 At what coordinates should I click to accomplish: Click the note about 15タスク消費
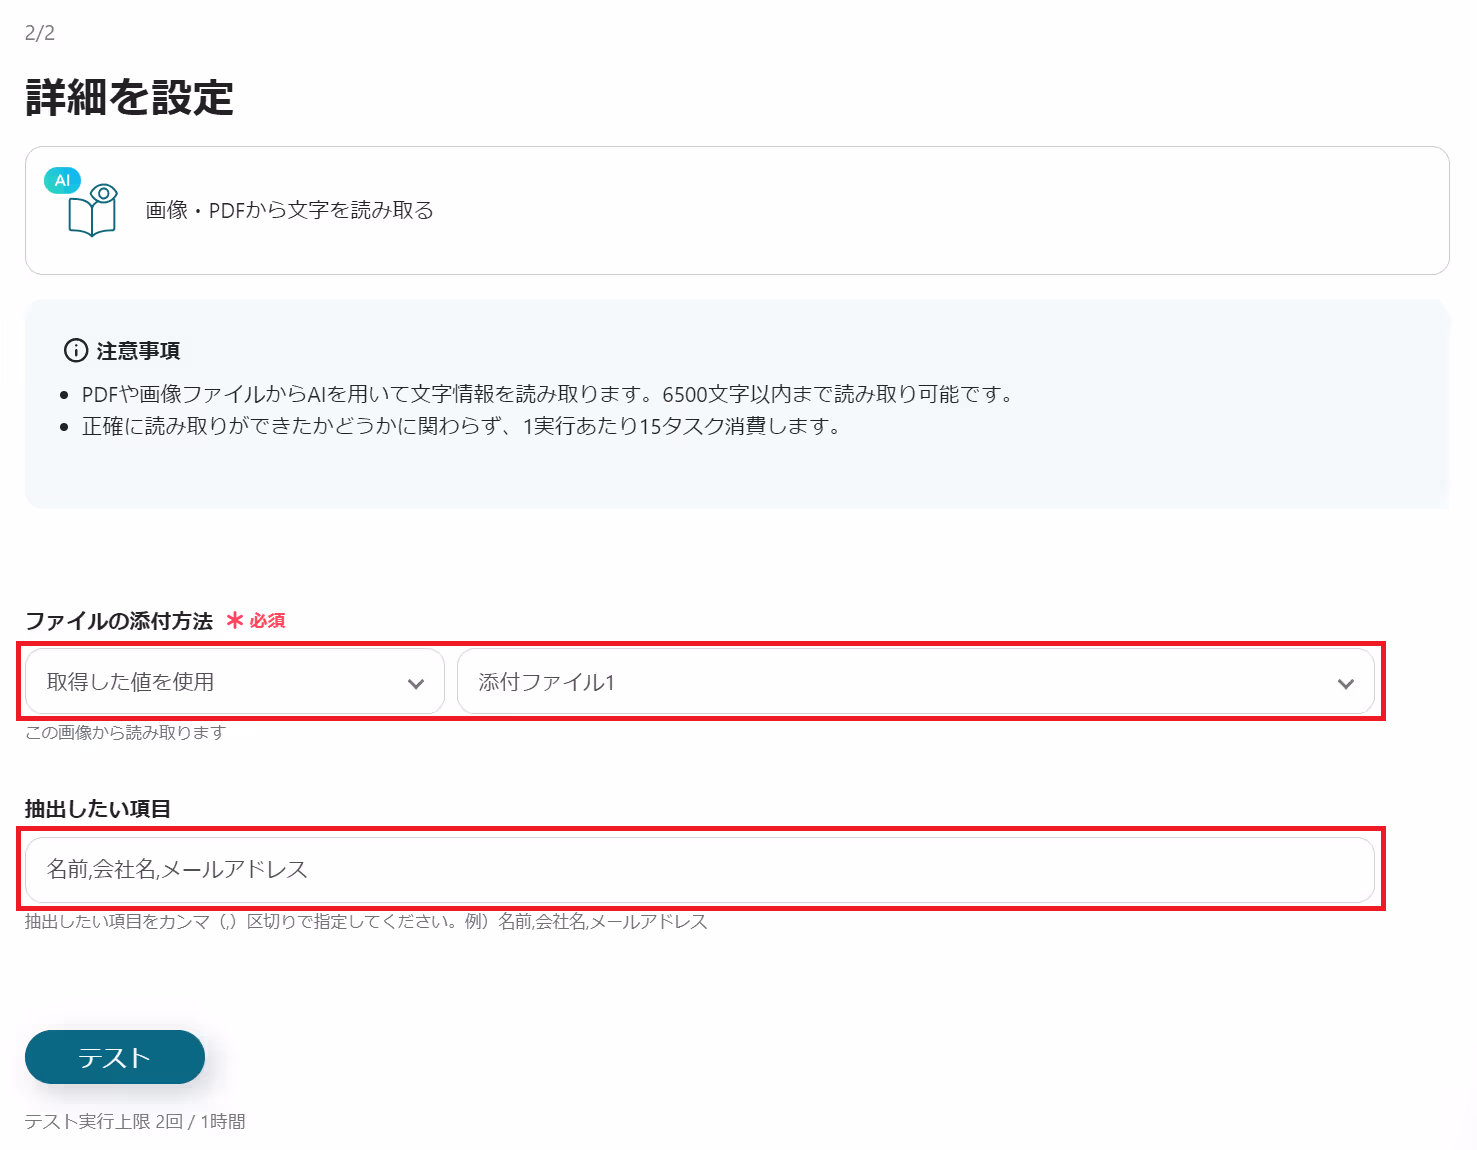464,426
